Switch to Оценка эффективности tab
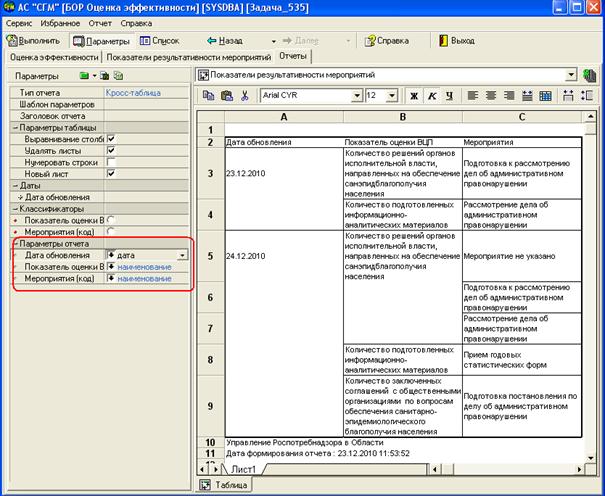 (54, 57)
